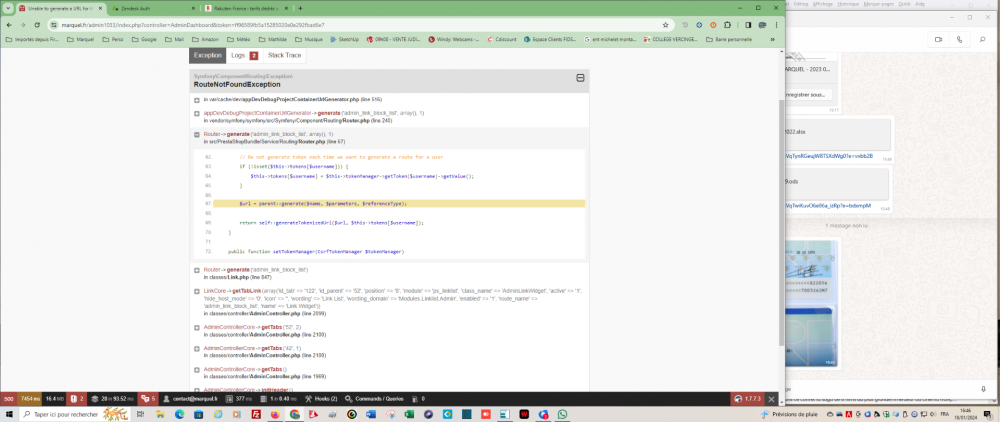Image resolution: width=1000 pixels, height=422 pixels.
Task: Open the translation panel icon showing 5
Action: click(148, 399)
